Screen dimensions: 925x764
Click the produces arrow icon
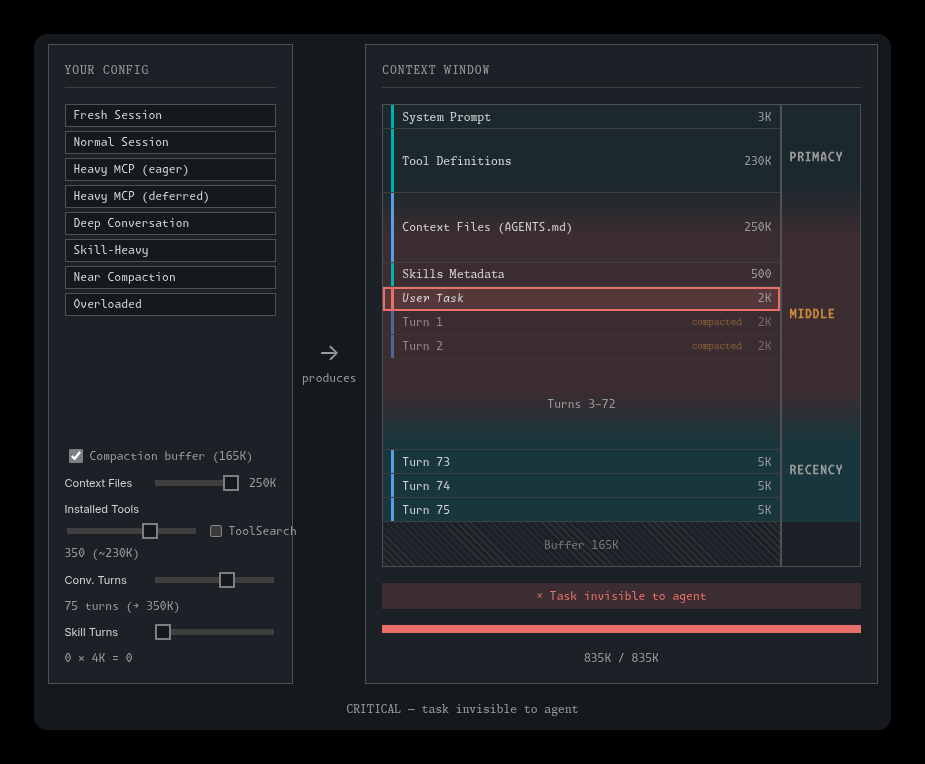(329, 353)
